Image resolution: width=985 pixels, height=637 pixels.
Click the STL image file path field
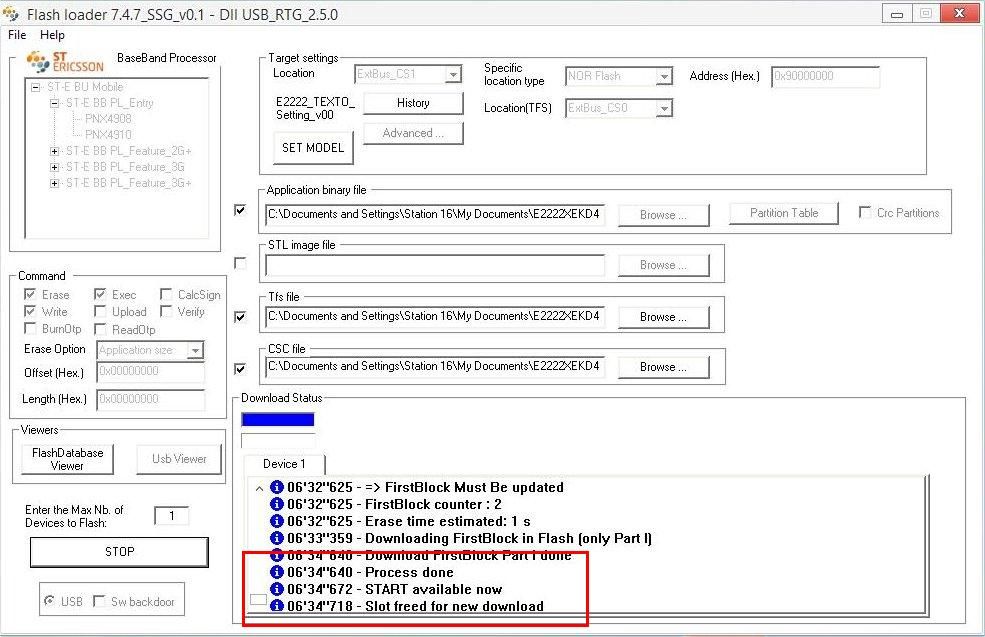click(x=435, y=265)
